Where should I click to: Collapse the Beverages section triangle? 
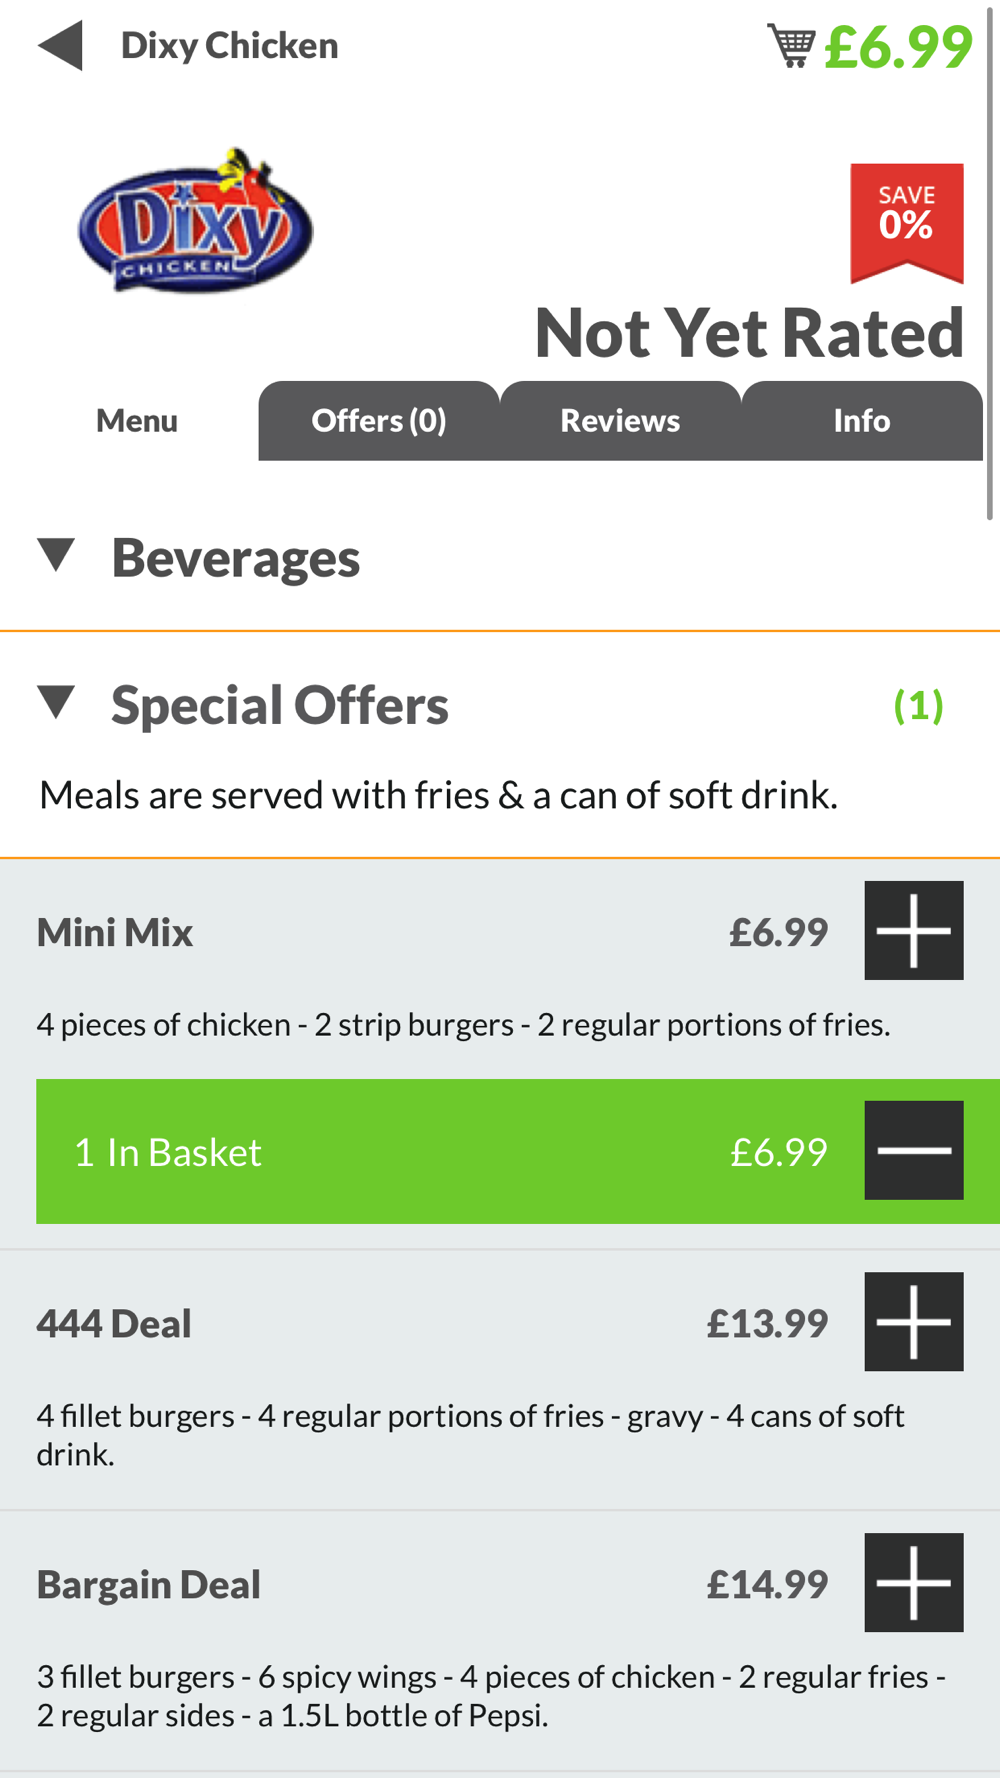(56, 555)
